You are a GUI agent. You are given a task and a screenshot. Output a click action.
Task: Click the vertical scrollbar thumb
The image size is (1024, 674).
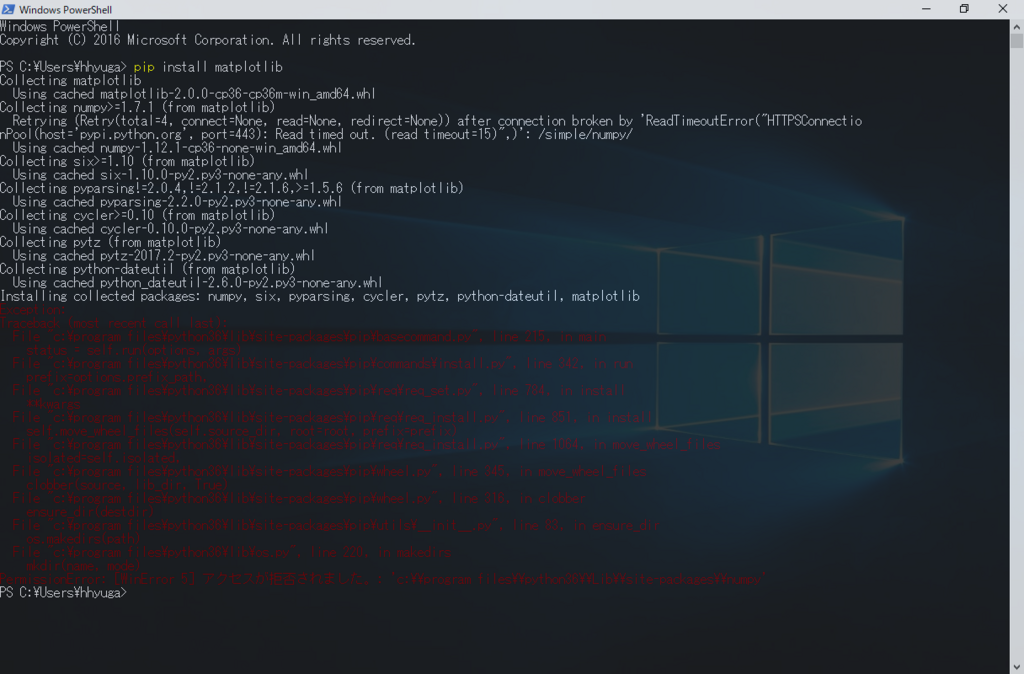click(x=1017, y=41)
